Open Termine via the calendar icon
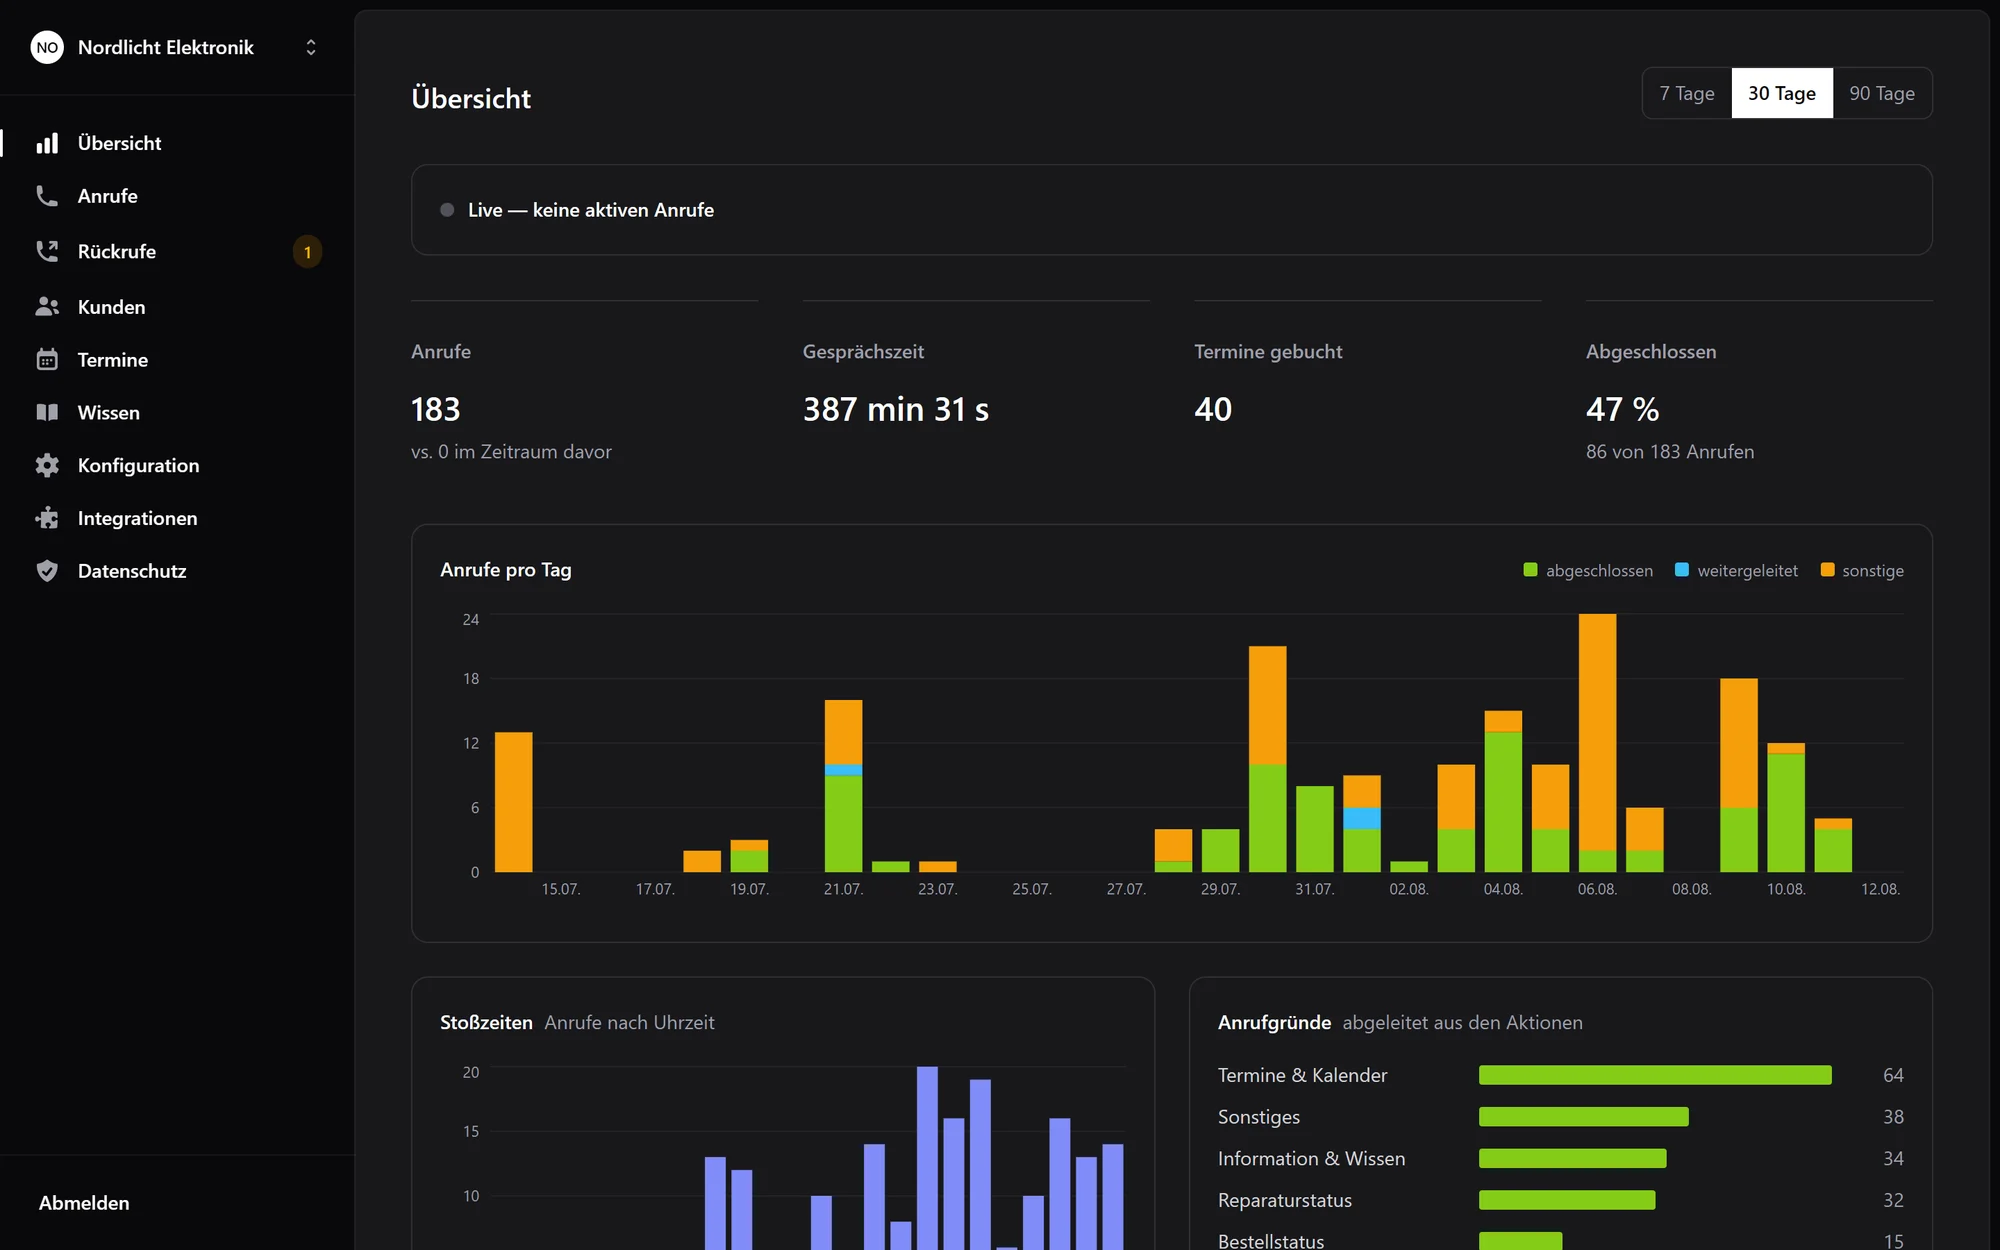Image resolution: width=2000 pixels, height=1250 pixels. [47, 360]
